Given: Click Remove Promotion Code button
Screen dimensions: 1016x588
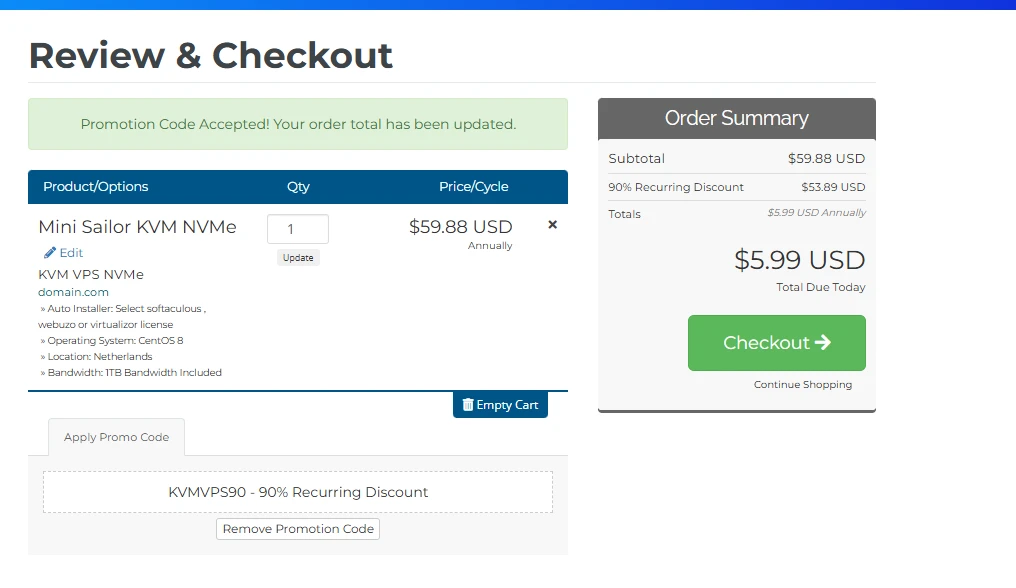Looking at the screenshot, I should 298,529.
